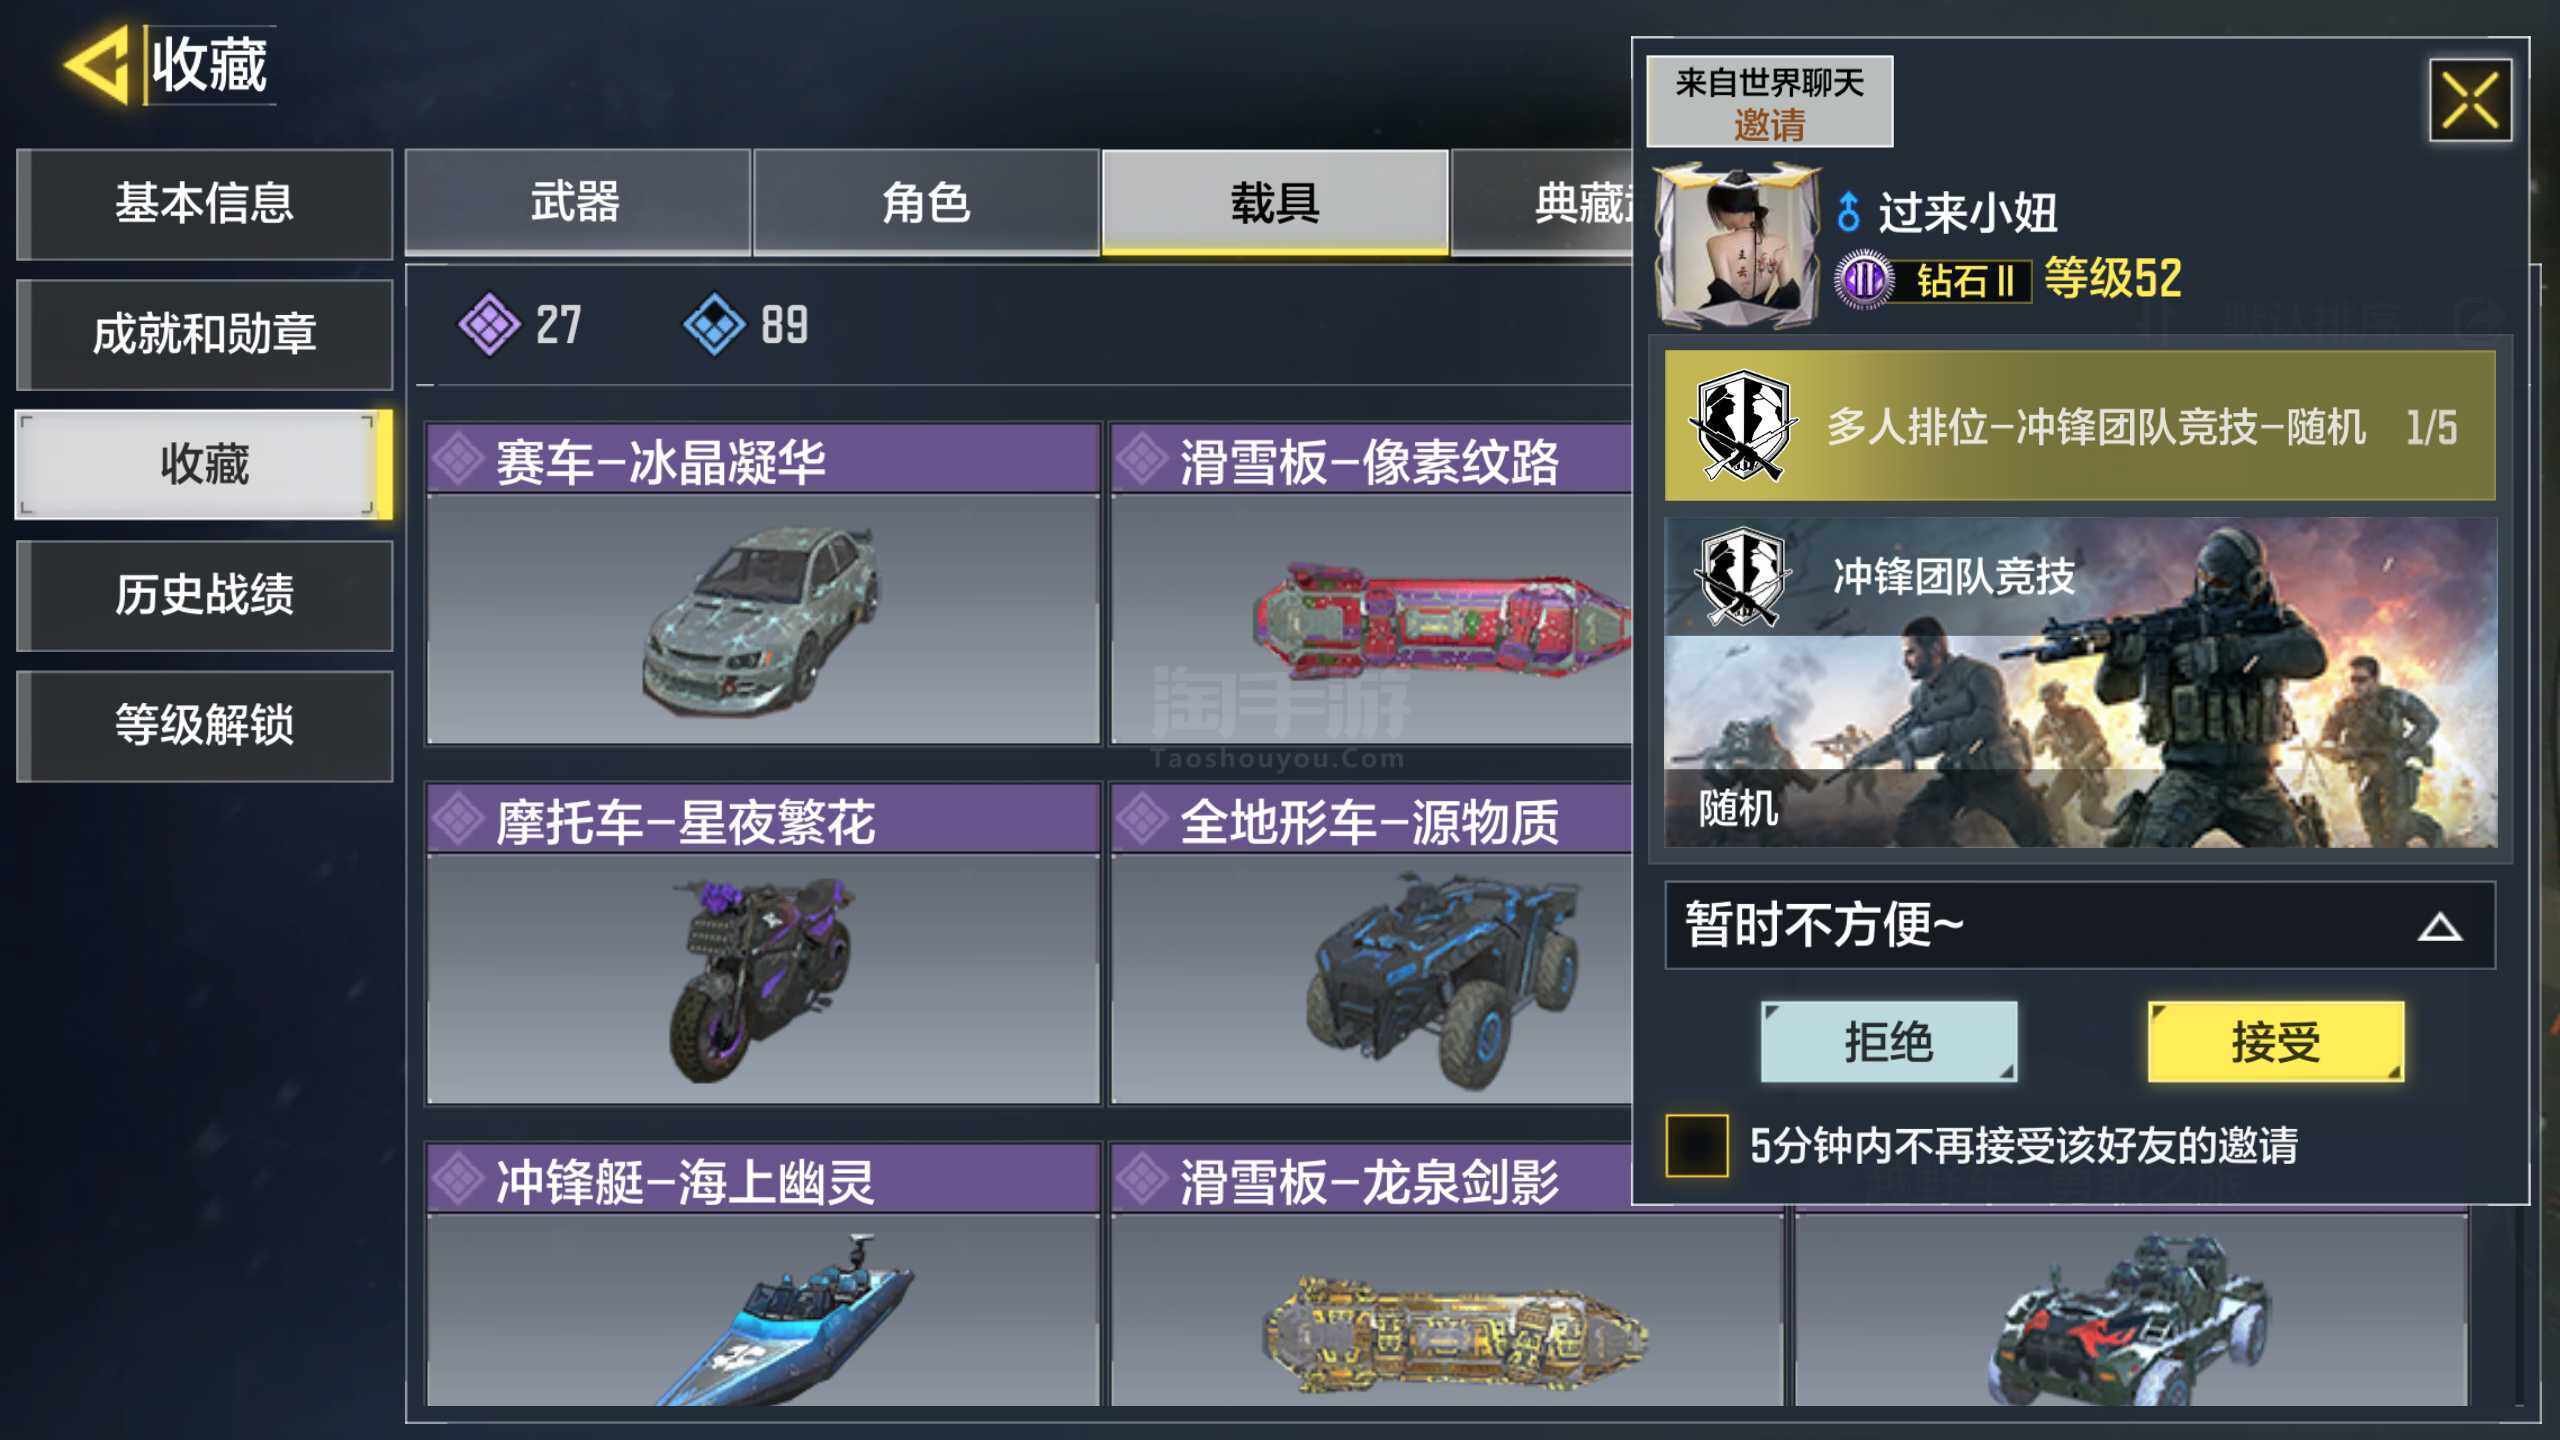Switch to the 武器 weapons tab
This screenshot has width=2560, height=1440.
(x=577, y=203)
